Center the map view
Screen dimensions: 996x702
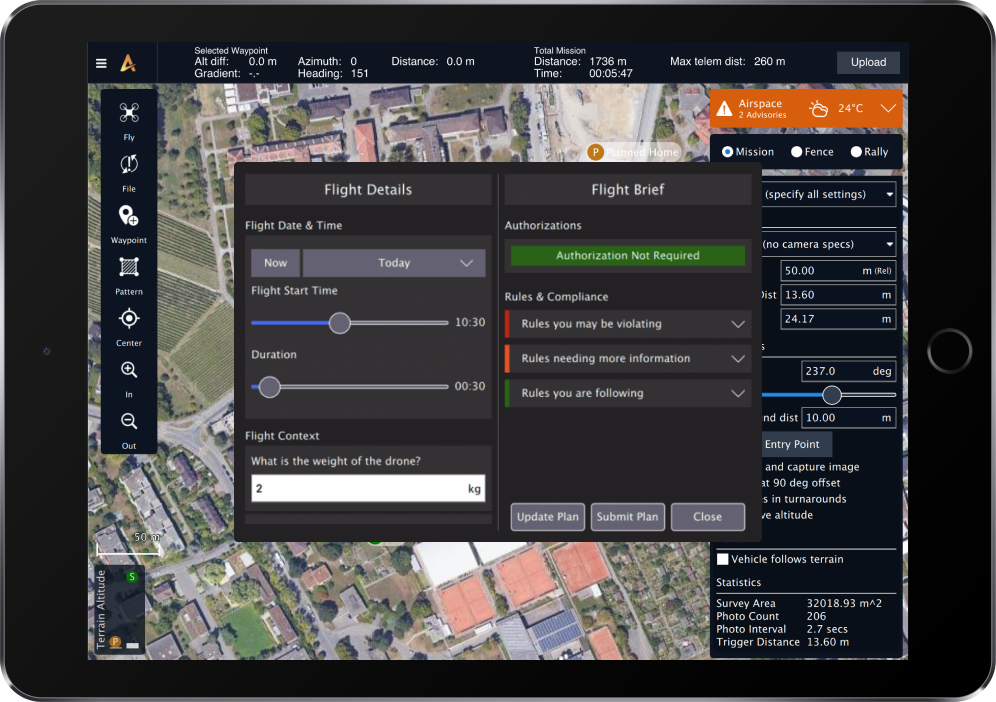pos(129,318)
